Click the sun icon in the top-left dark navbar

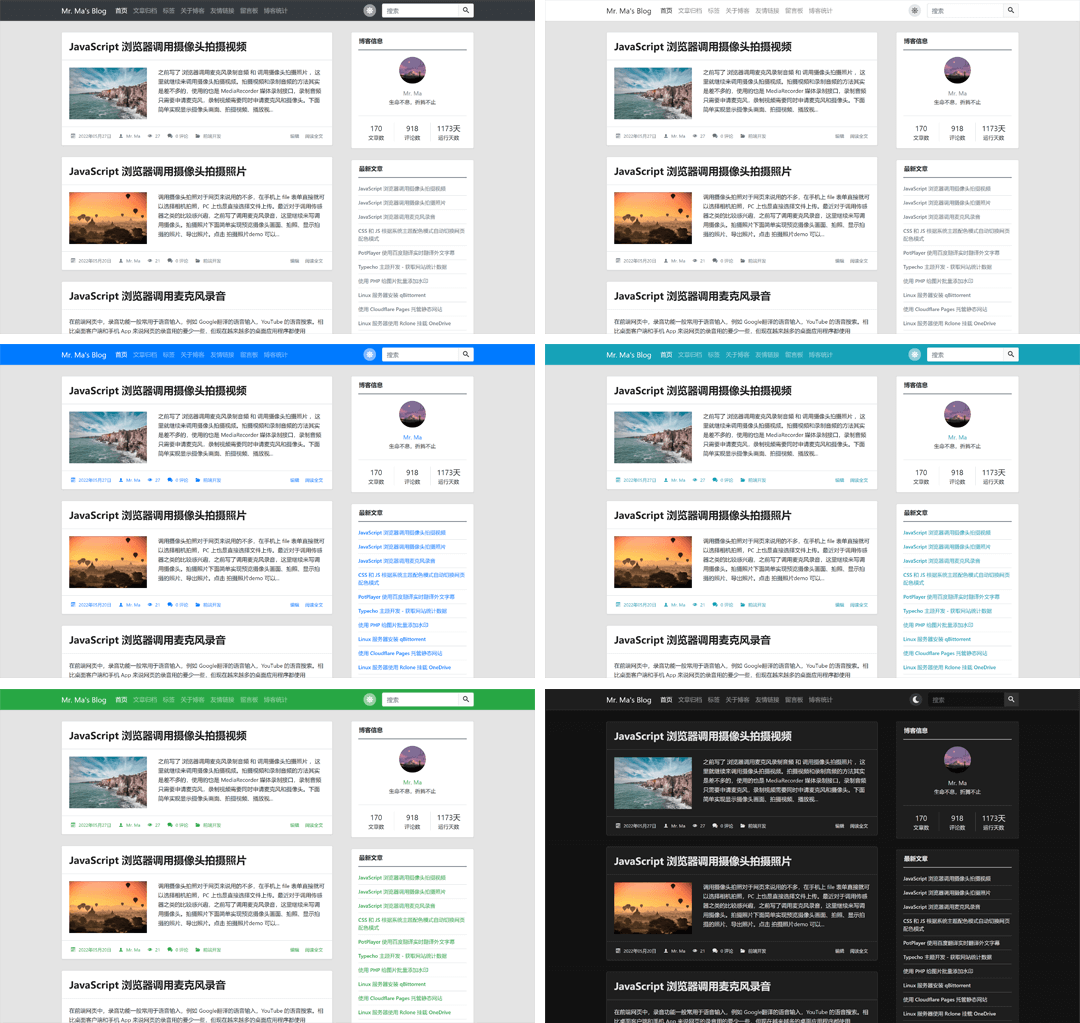coord(372,10)
